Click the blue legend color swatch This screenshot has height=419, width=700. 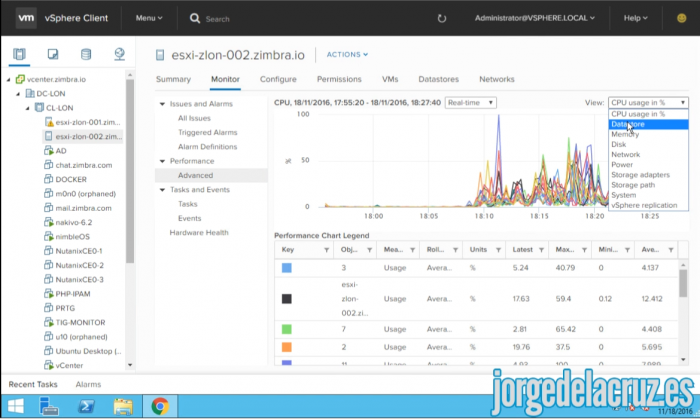click(287, 268)
